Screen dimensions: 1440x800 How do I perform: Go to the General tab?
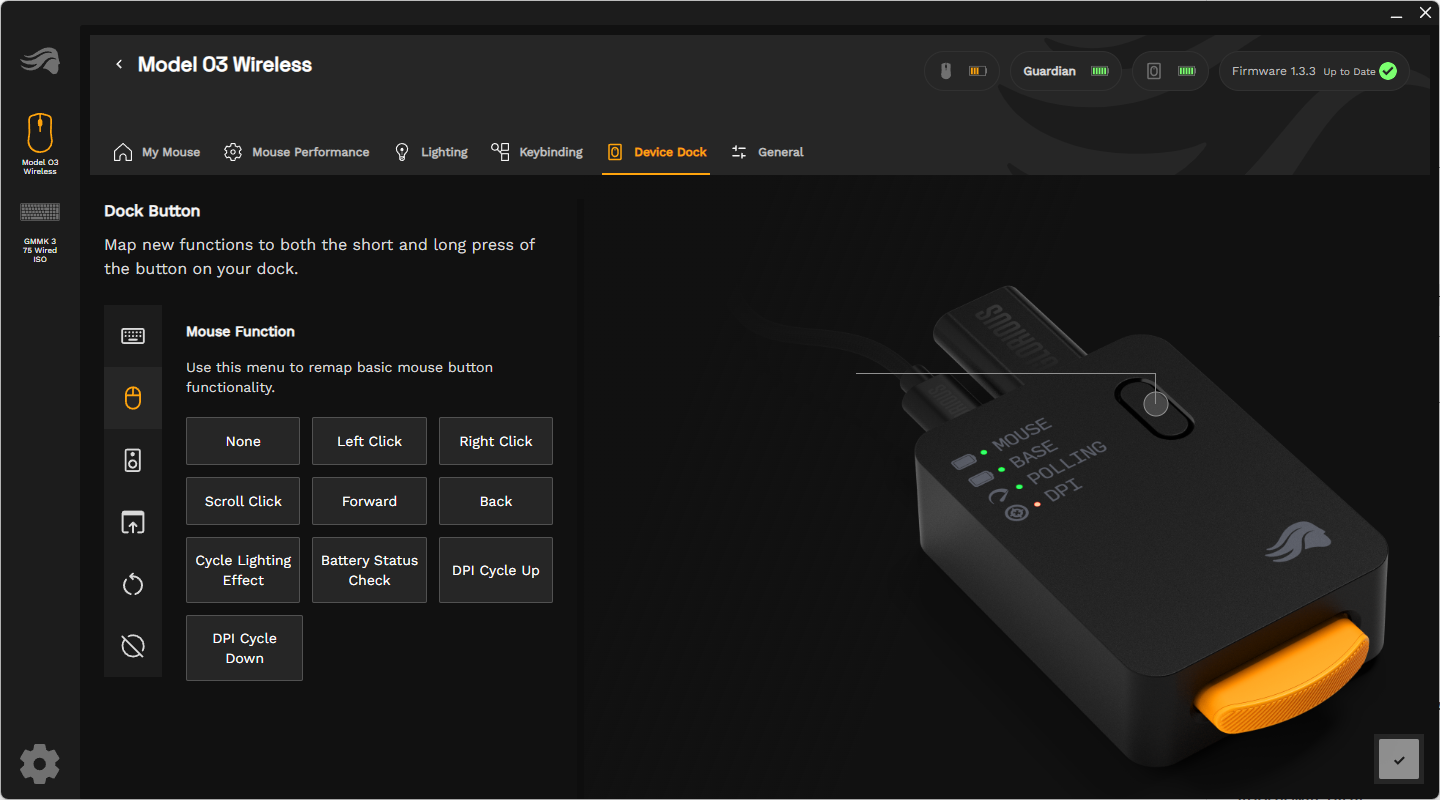767,152
